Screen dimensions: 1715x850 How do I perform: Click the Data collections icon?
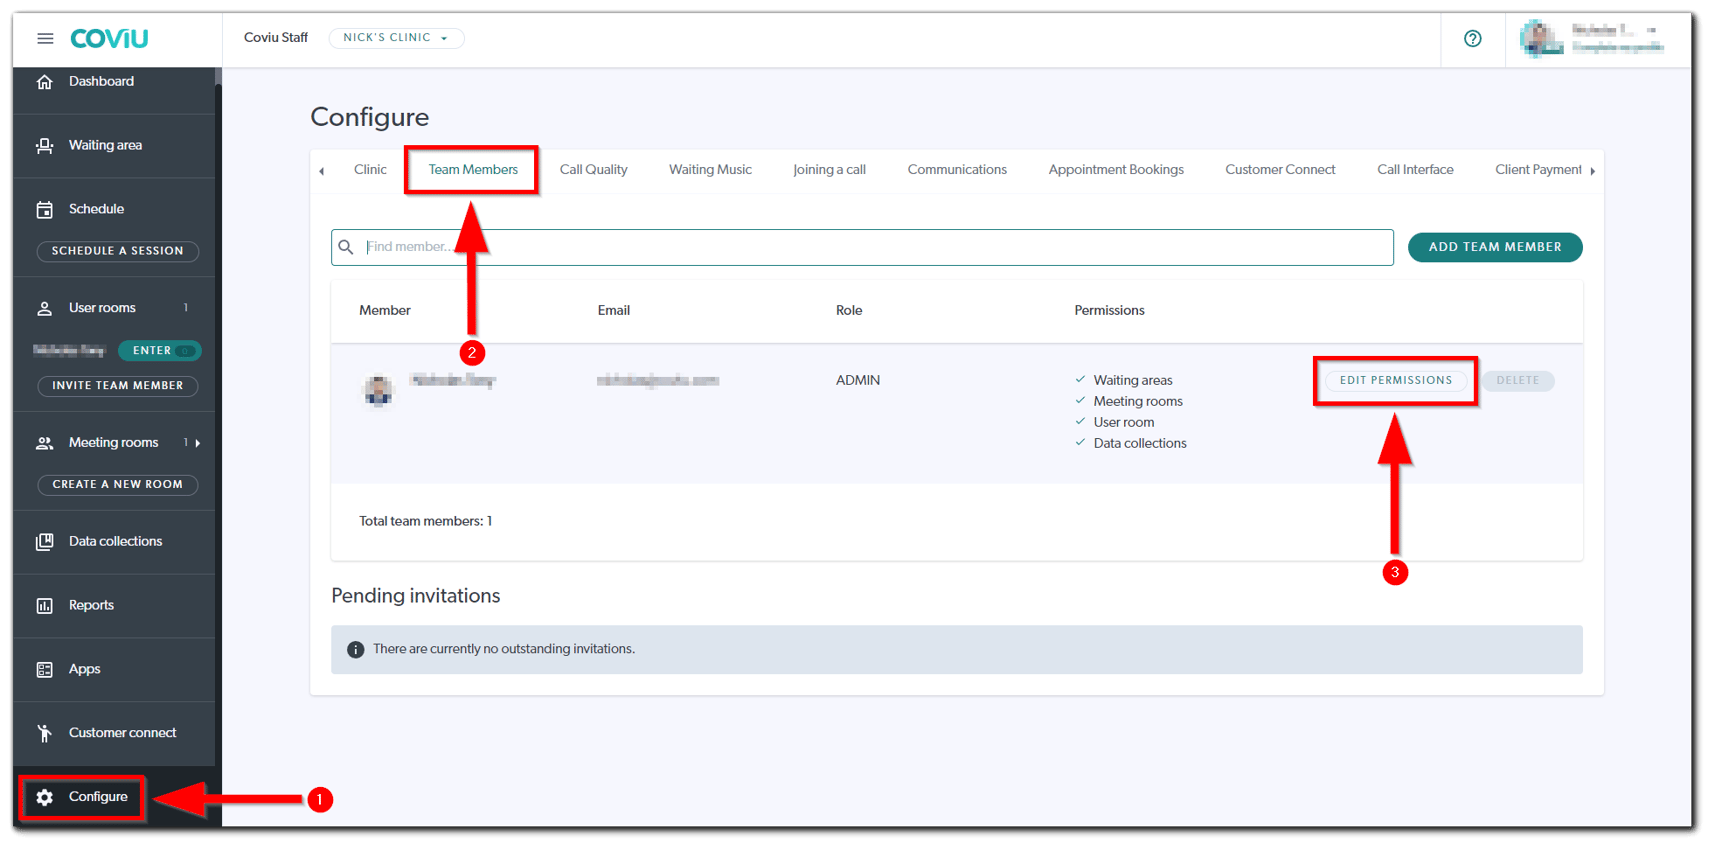(x=45, y=542)
